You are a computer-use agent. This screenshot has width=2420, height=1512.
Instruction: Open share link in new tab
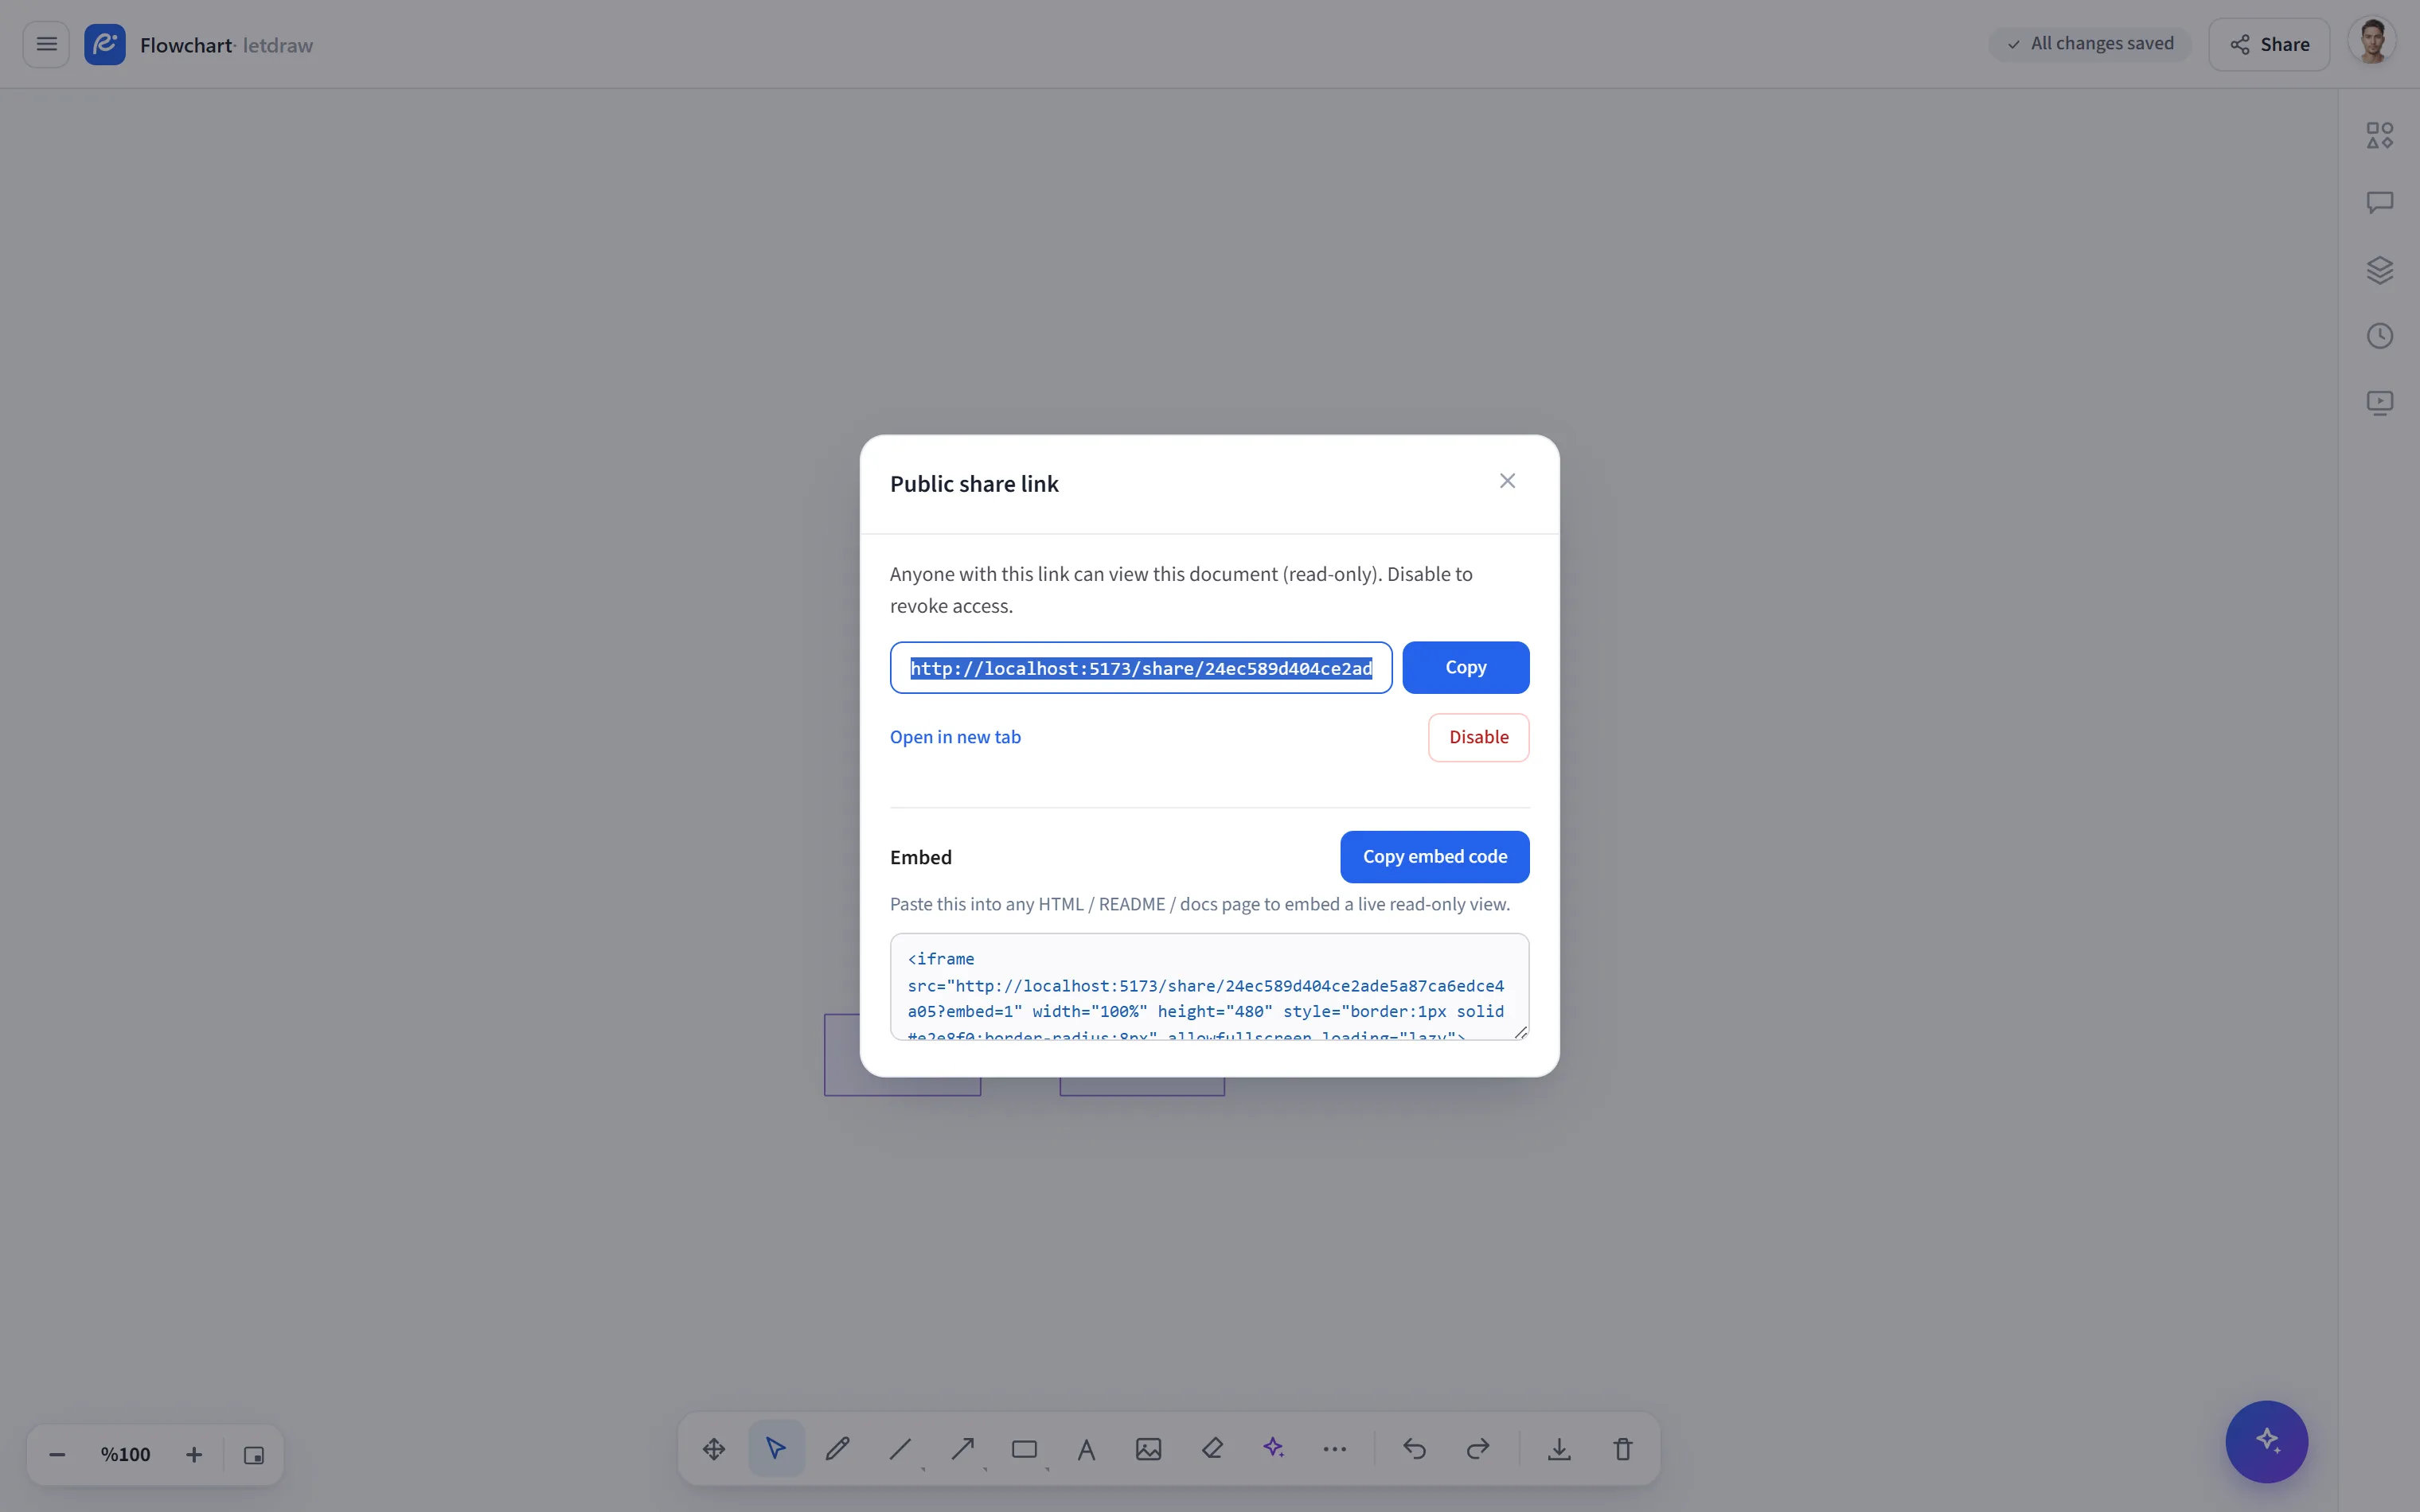click(x=955, y=737)
